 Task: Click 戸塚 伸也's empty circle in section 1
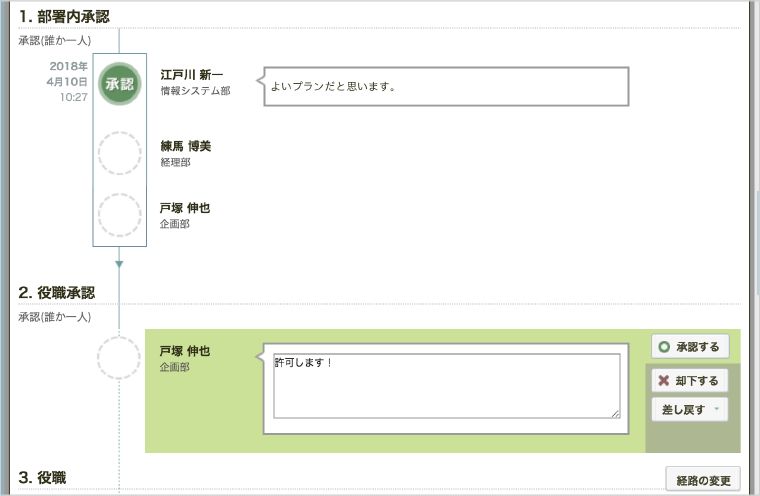click(119, 215)
